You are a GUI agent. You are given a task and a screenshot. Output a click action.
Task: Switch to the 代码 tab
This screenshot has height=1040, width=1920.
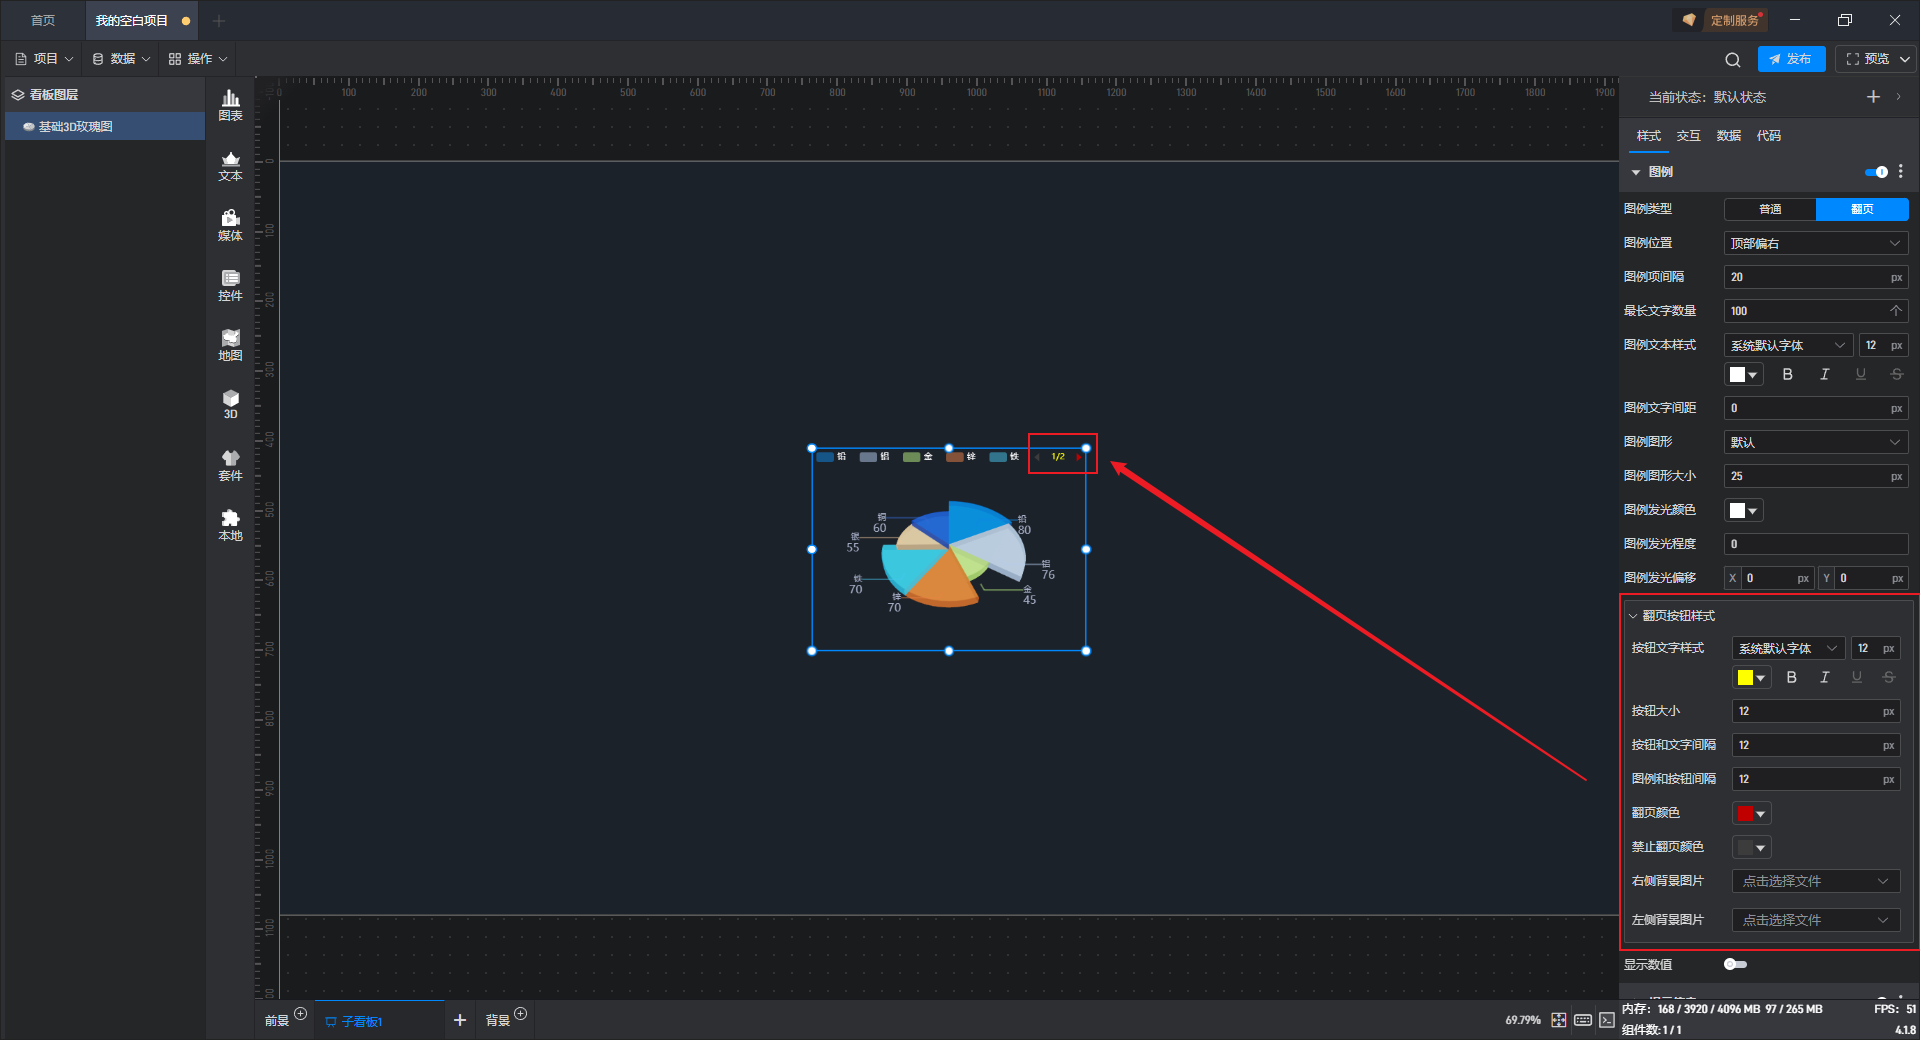click(x=1769, y=136)
